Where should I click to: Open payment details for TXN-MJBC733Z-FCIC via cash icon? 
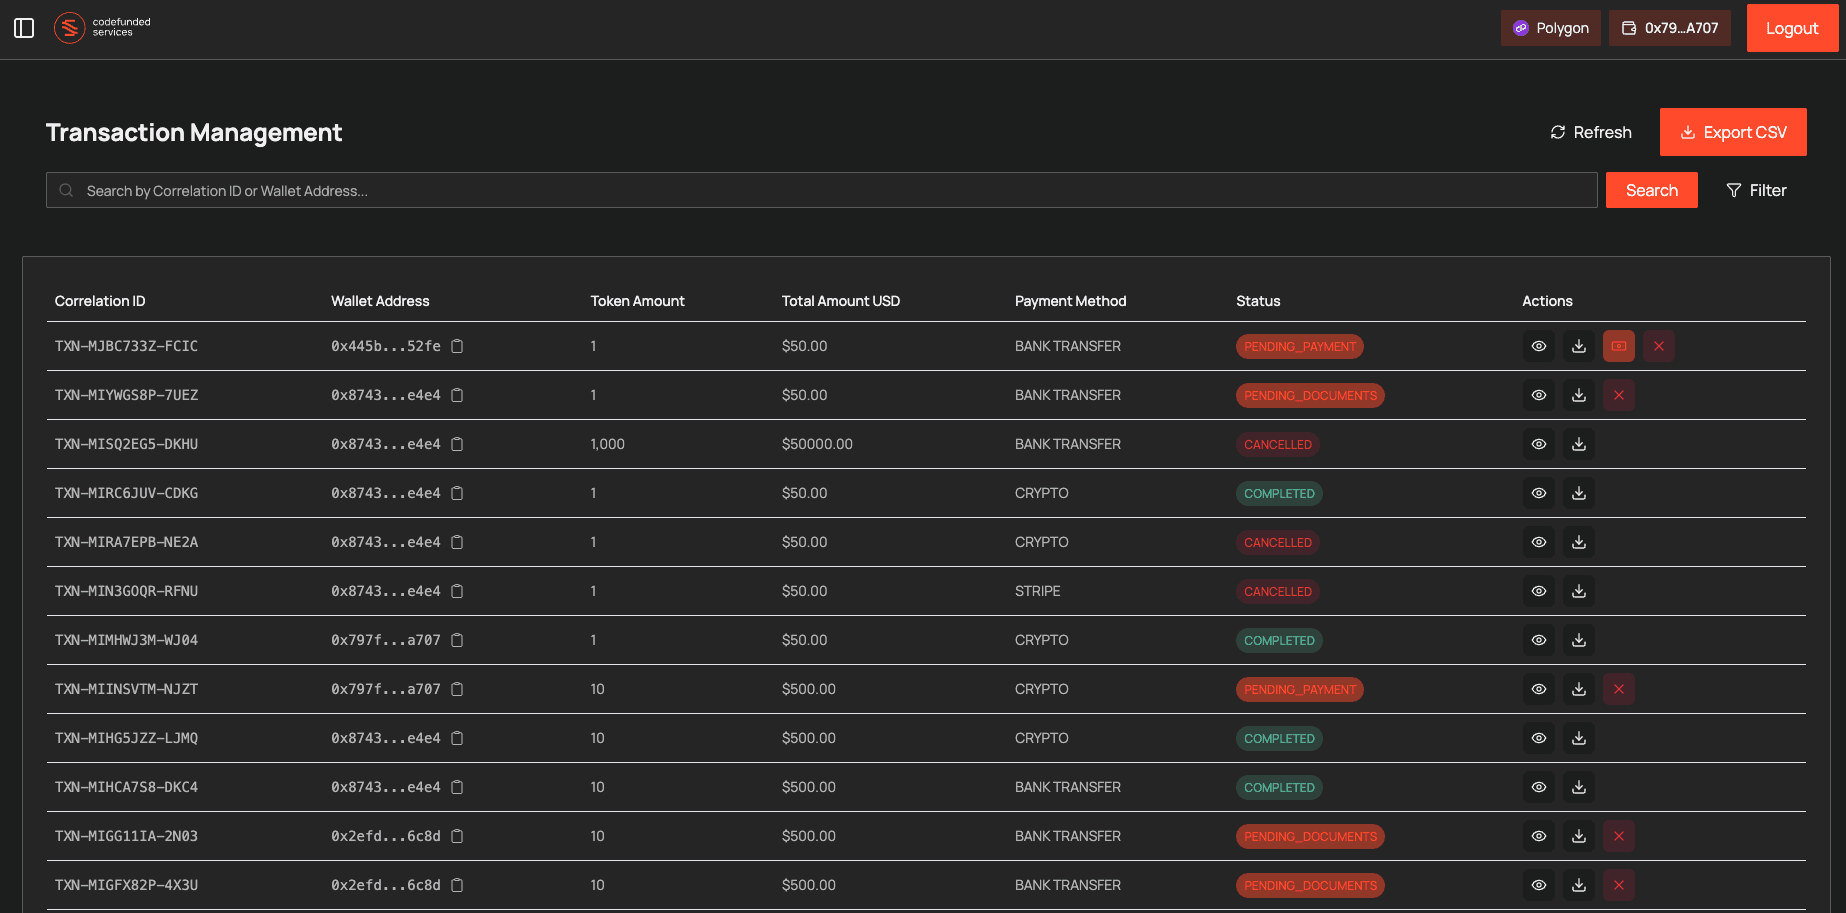1619,346
